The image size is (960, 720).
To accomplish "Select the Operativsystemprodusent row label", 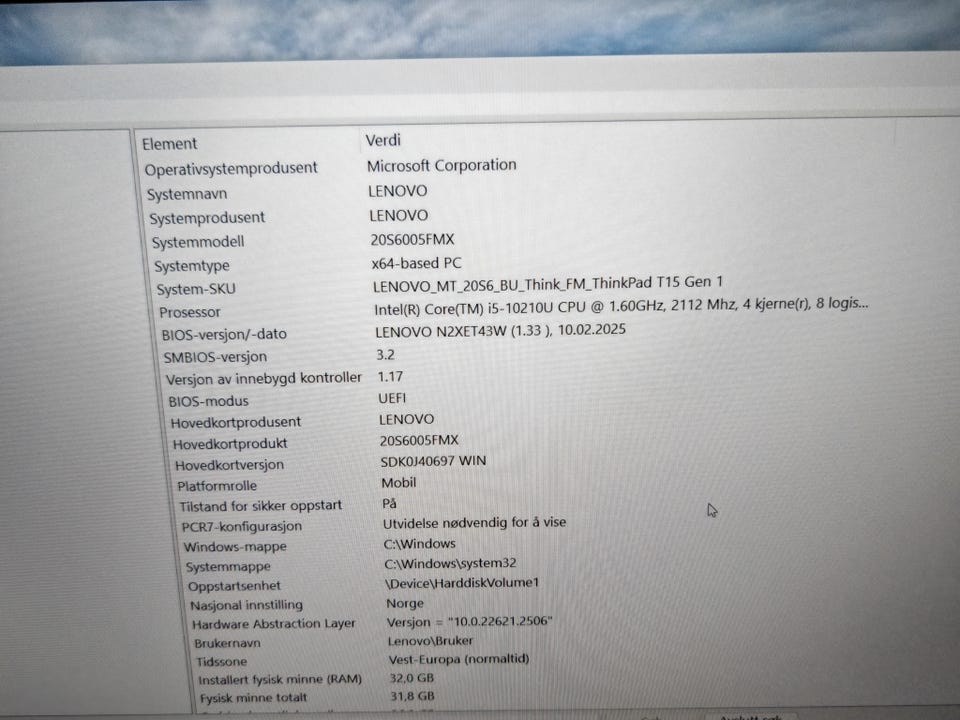I will (x=231, y=168).
